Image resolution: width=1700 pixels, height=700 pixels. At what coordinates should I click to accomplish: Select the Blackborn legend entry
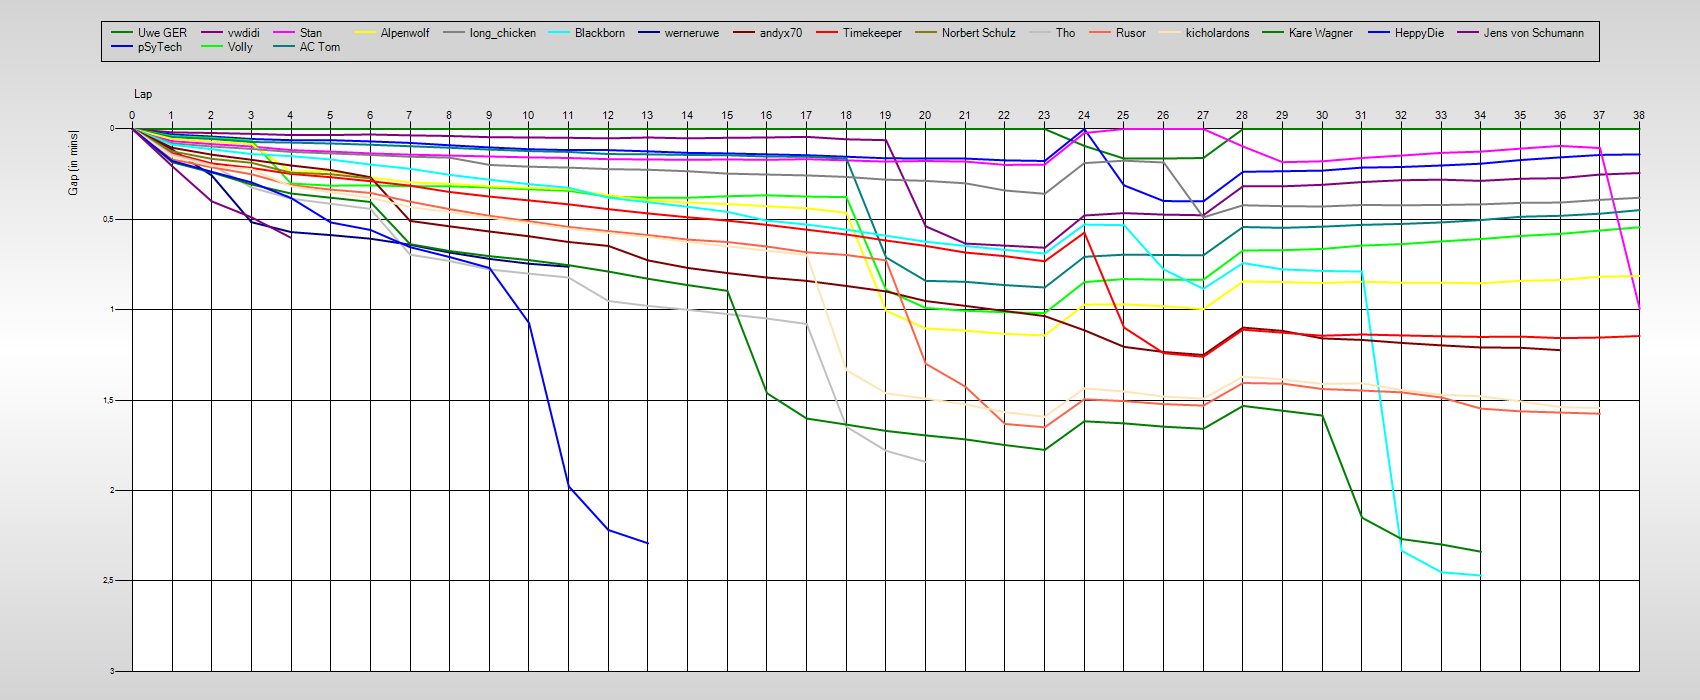click(x=599, y=33)
